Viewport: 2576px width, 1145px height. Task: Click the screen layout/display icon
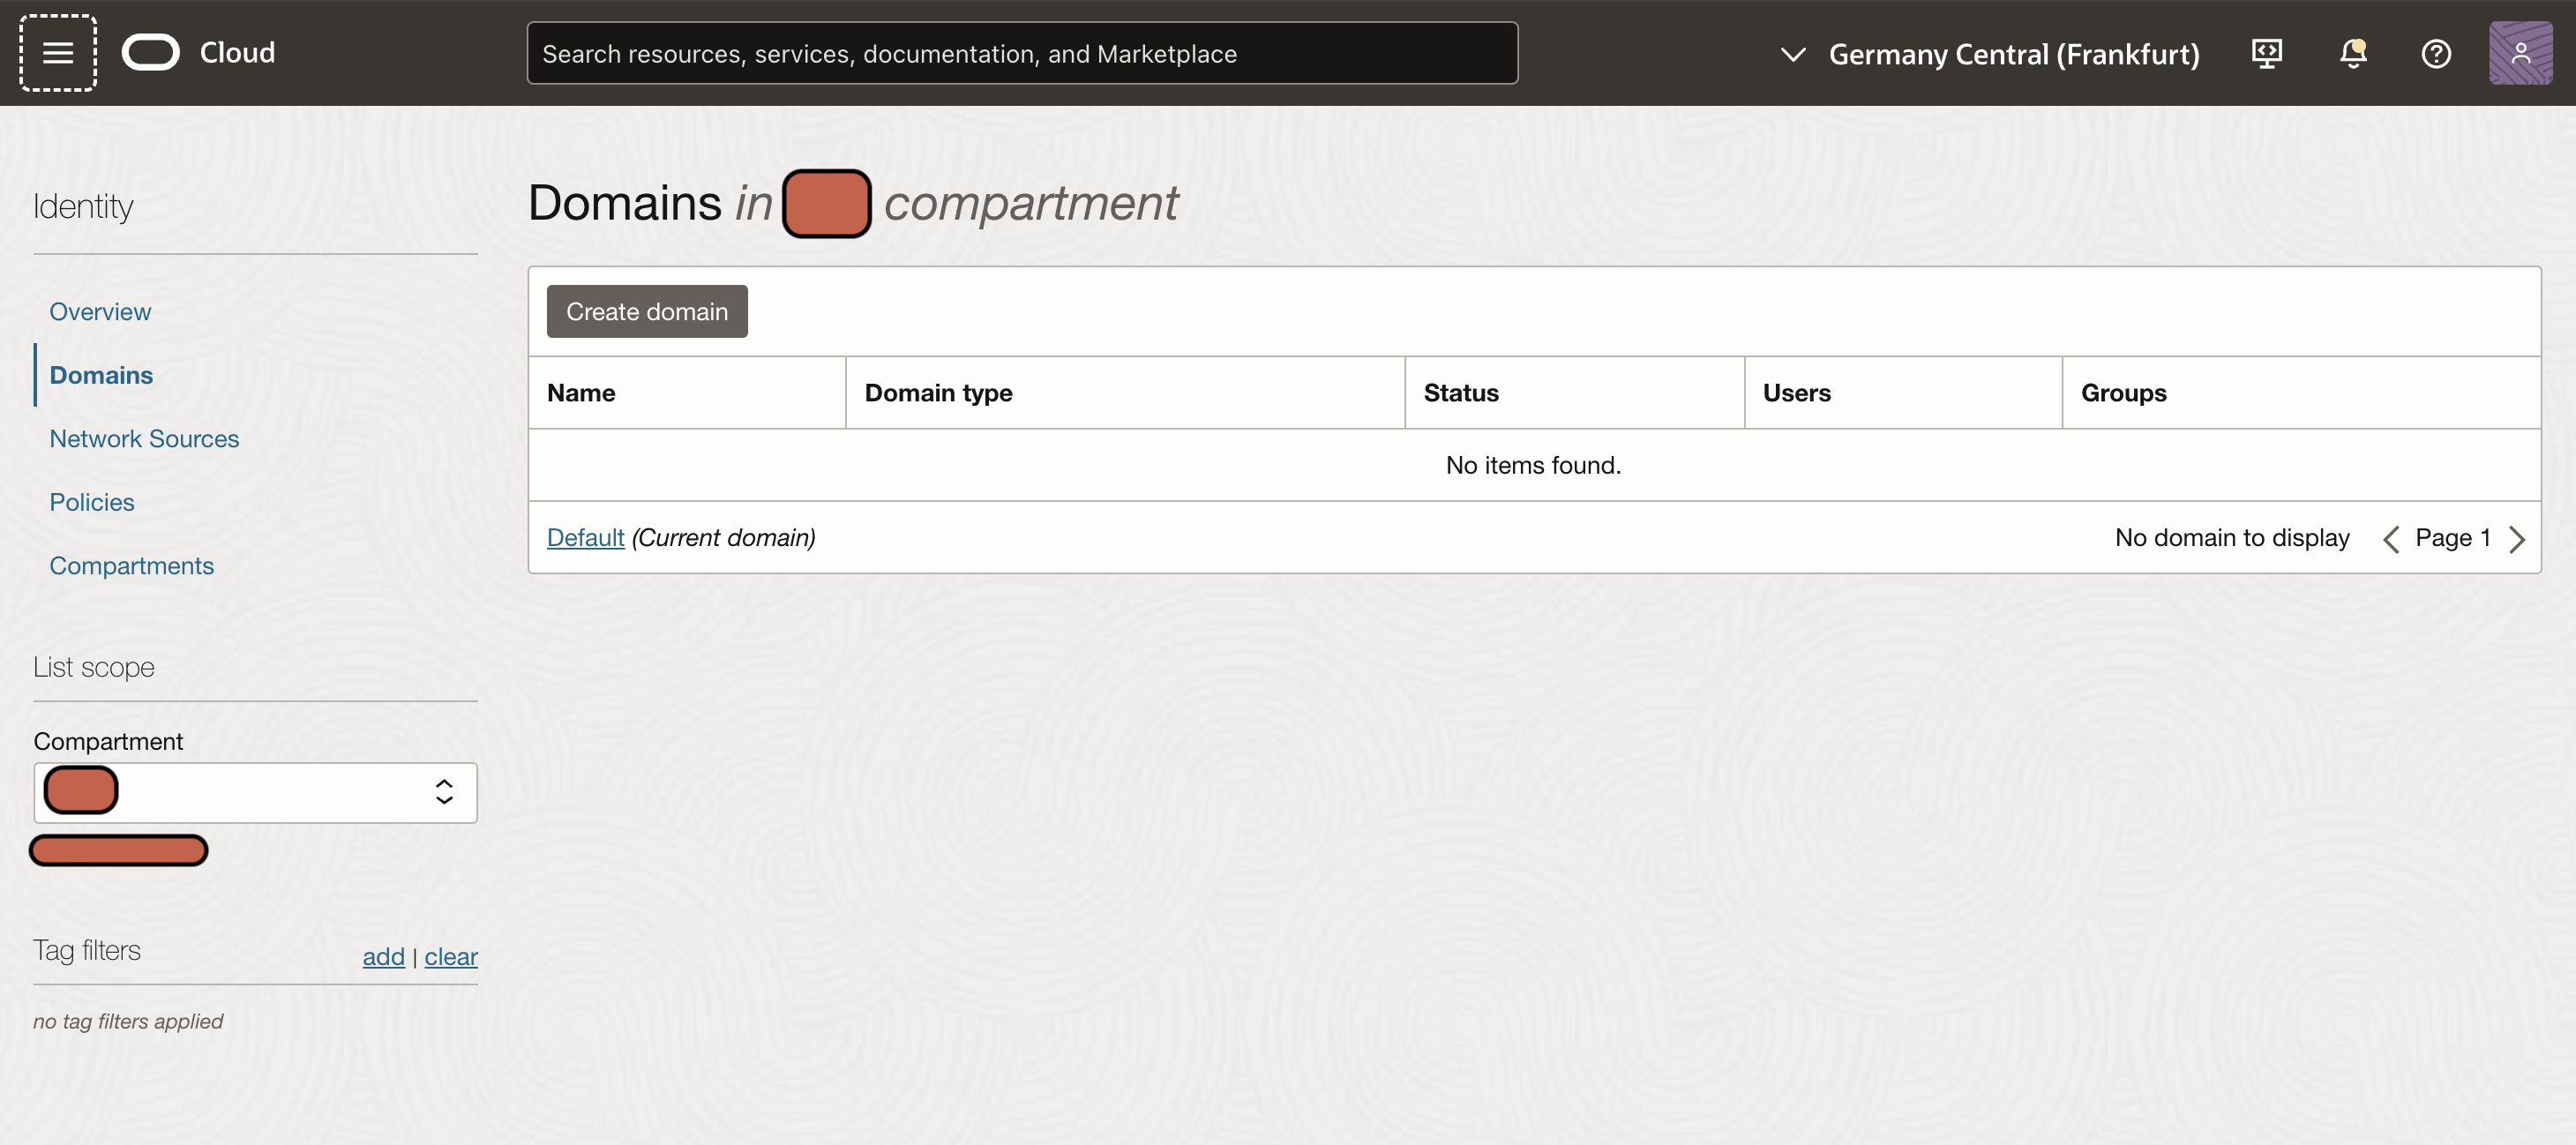(x=2269, y=53)
